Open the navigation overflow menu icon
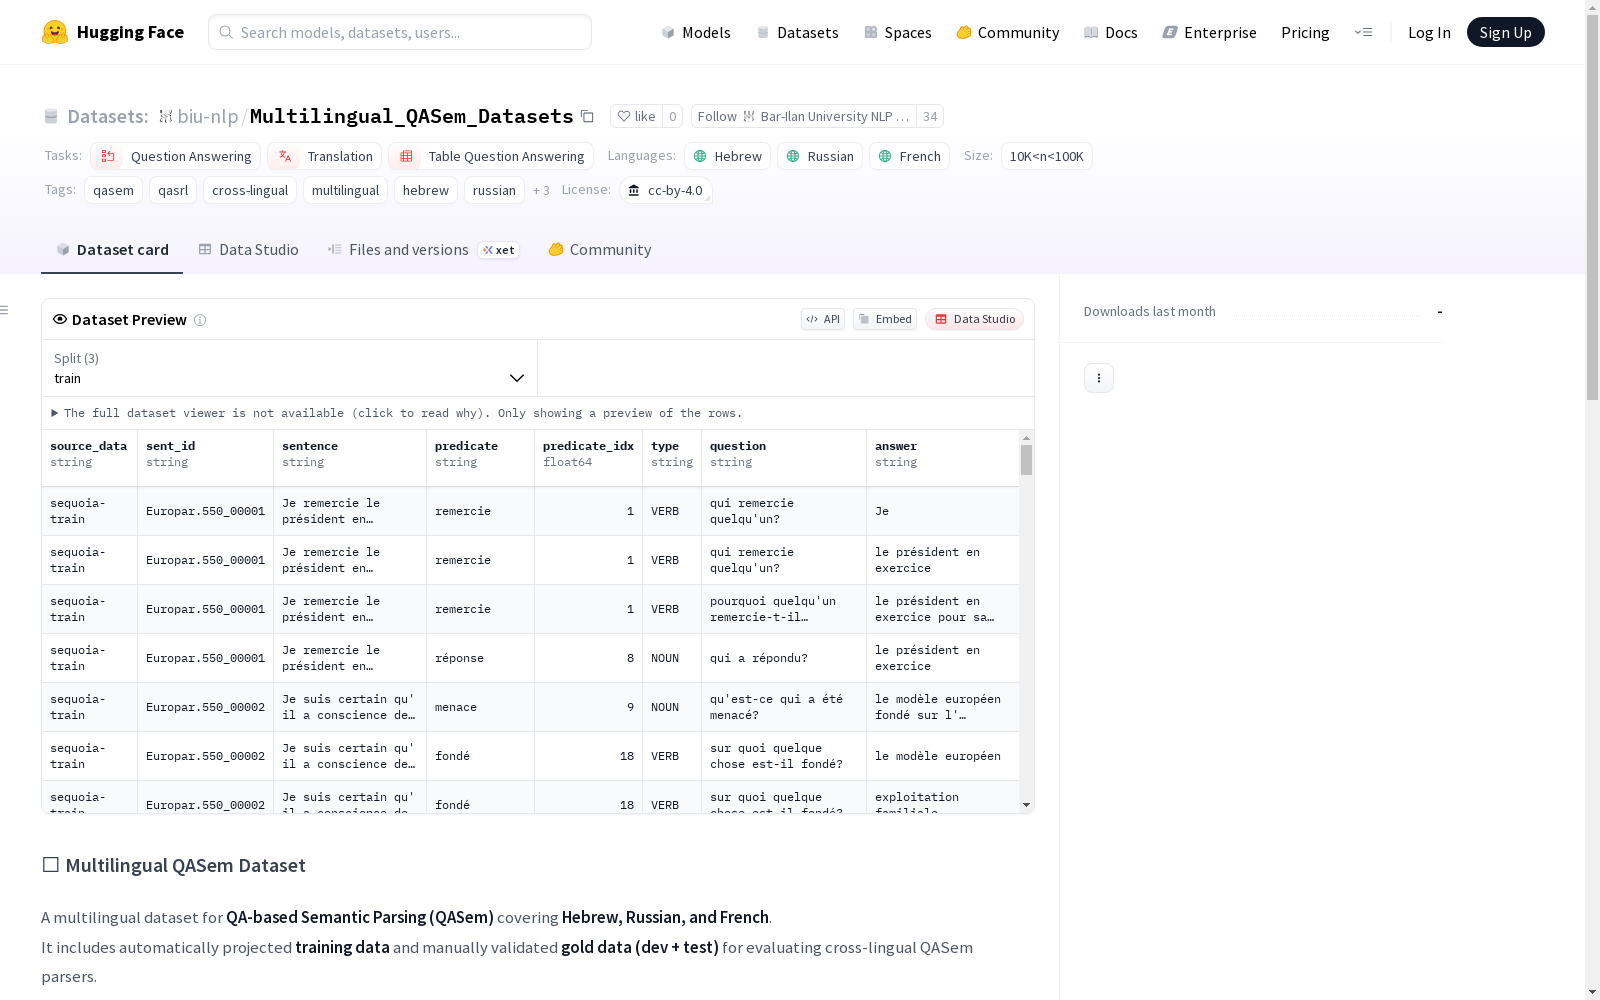Screen dimensions: 1600x1000 tap(1363, 32)
